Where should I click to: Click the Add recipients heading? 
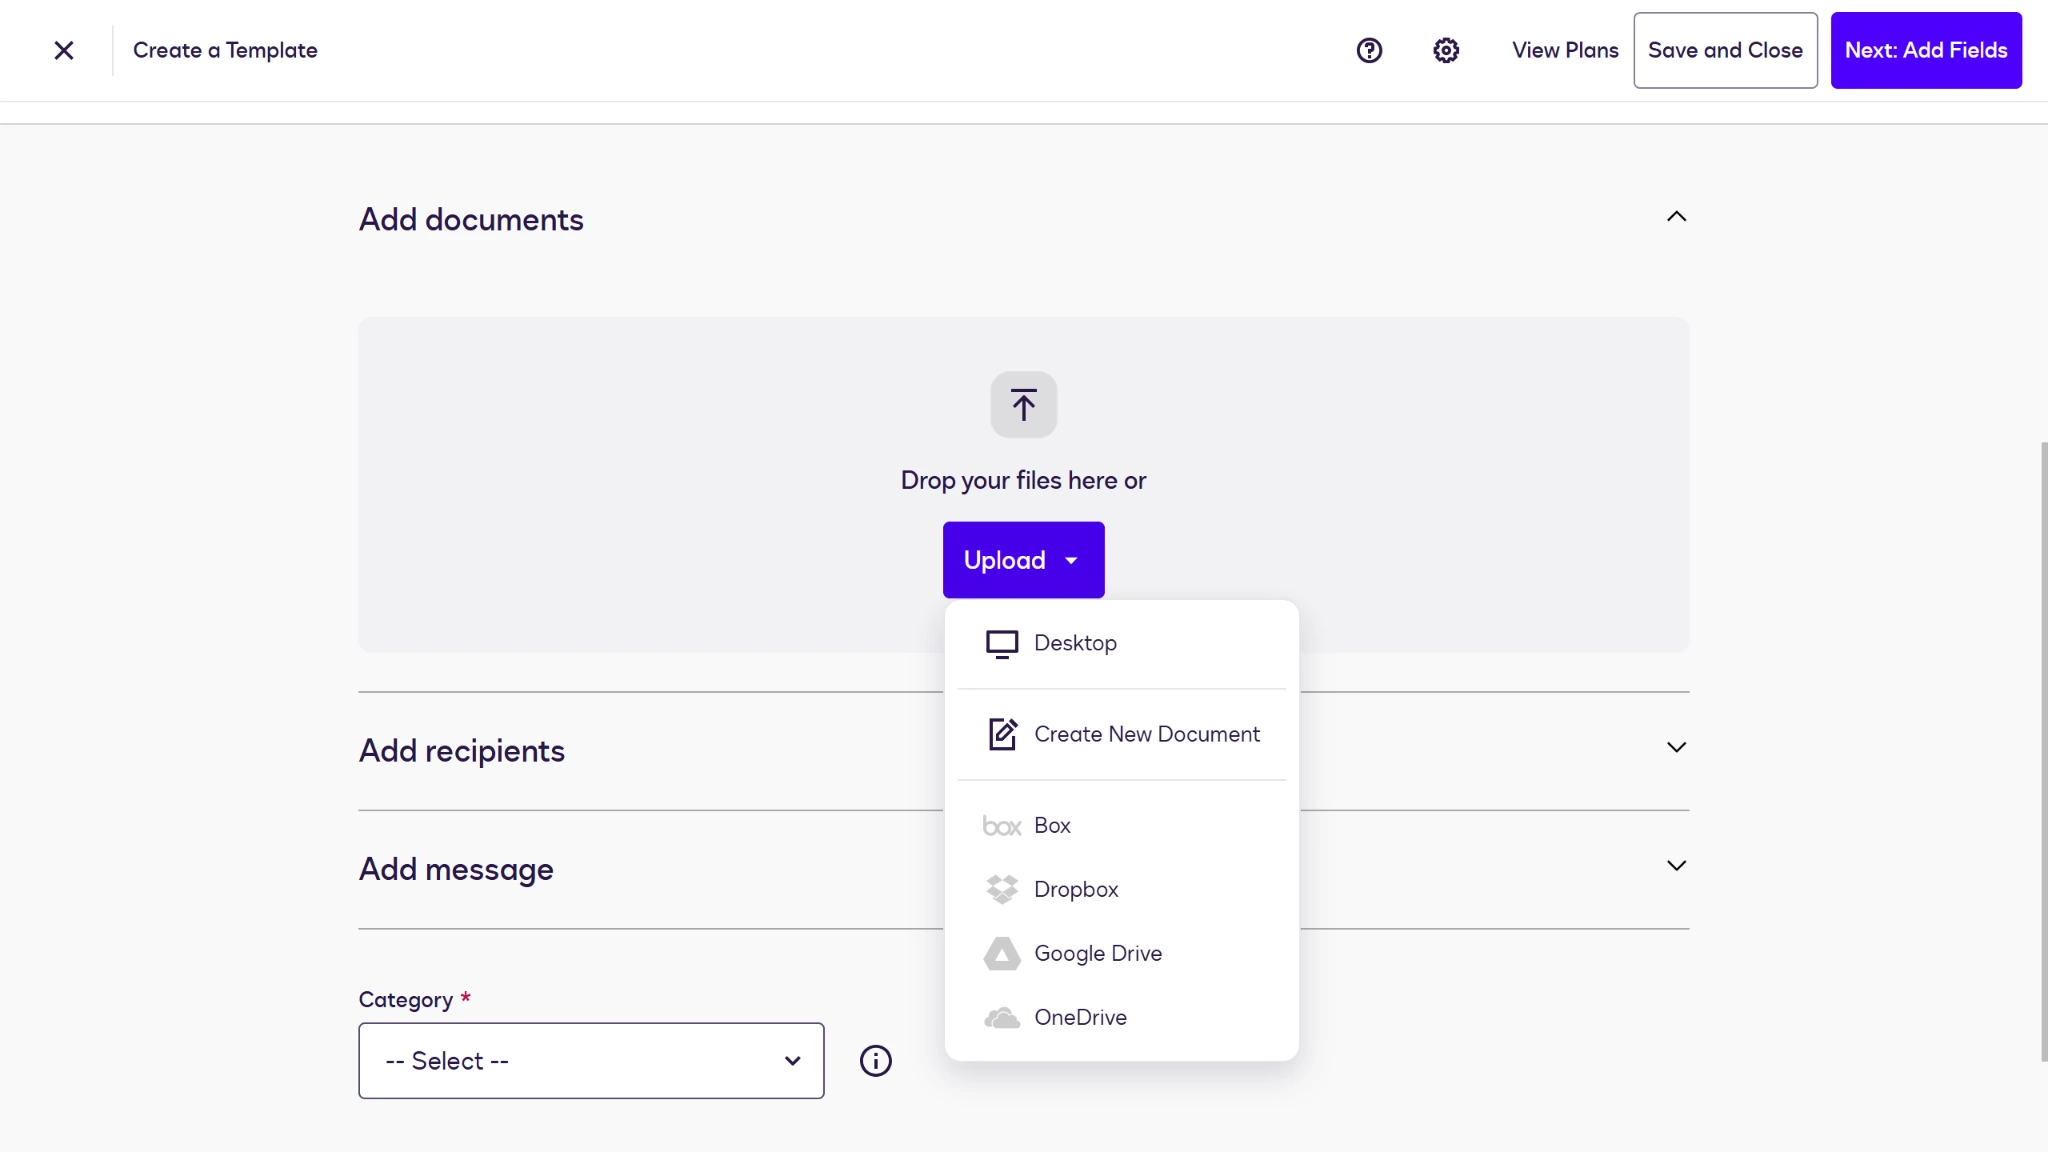click(x=462, y=751)
